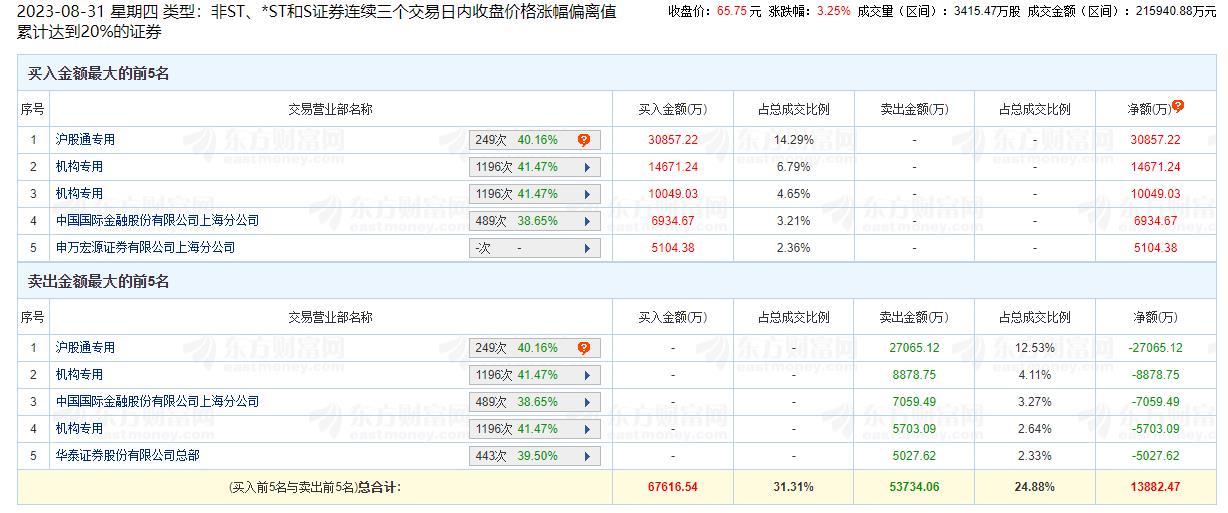Expand arrow for 中国国际金融 in sell list
Viewport: 1228px width, 513px height.
coord(586,403)
